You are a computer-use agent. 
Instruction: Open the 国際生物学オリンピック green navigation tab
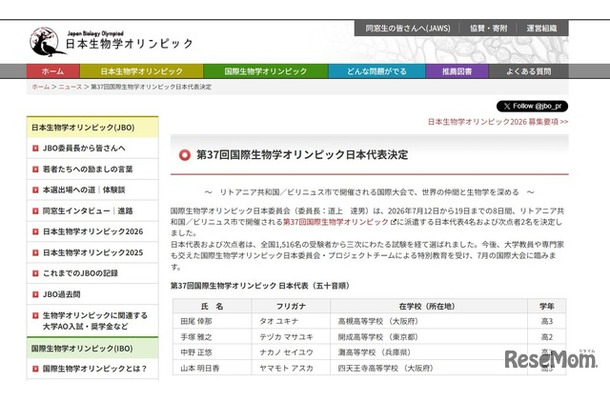[266, 71]
